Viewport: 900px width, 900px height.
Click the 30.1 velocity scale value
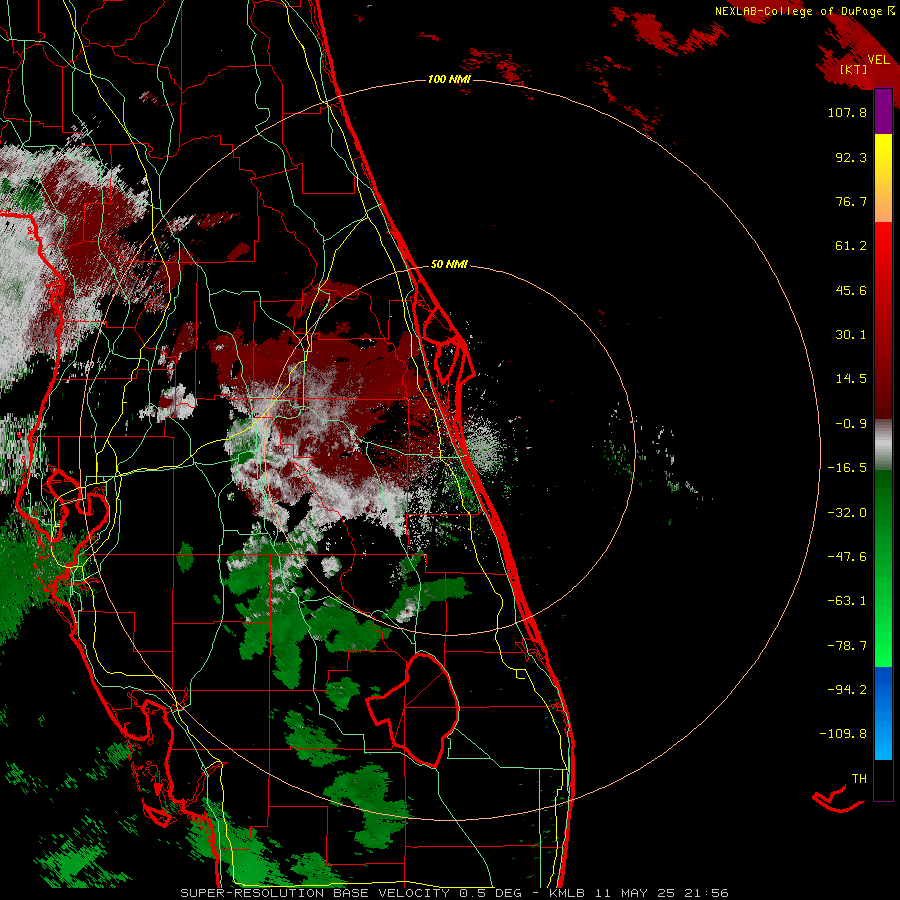[851, 335]
